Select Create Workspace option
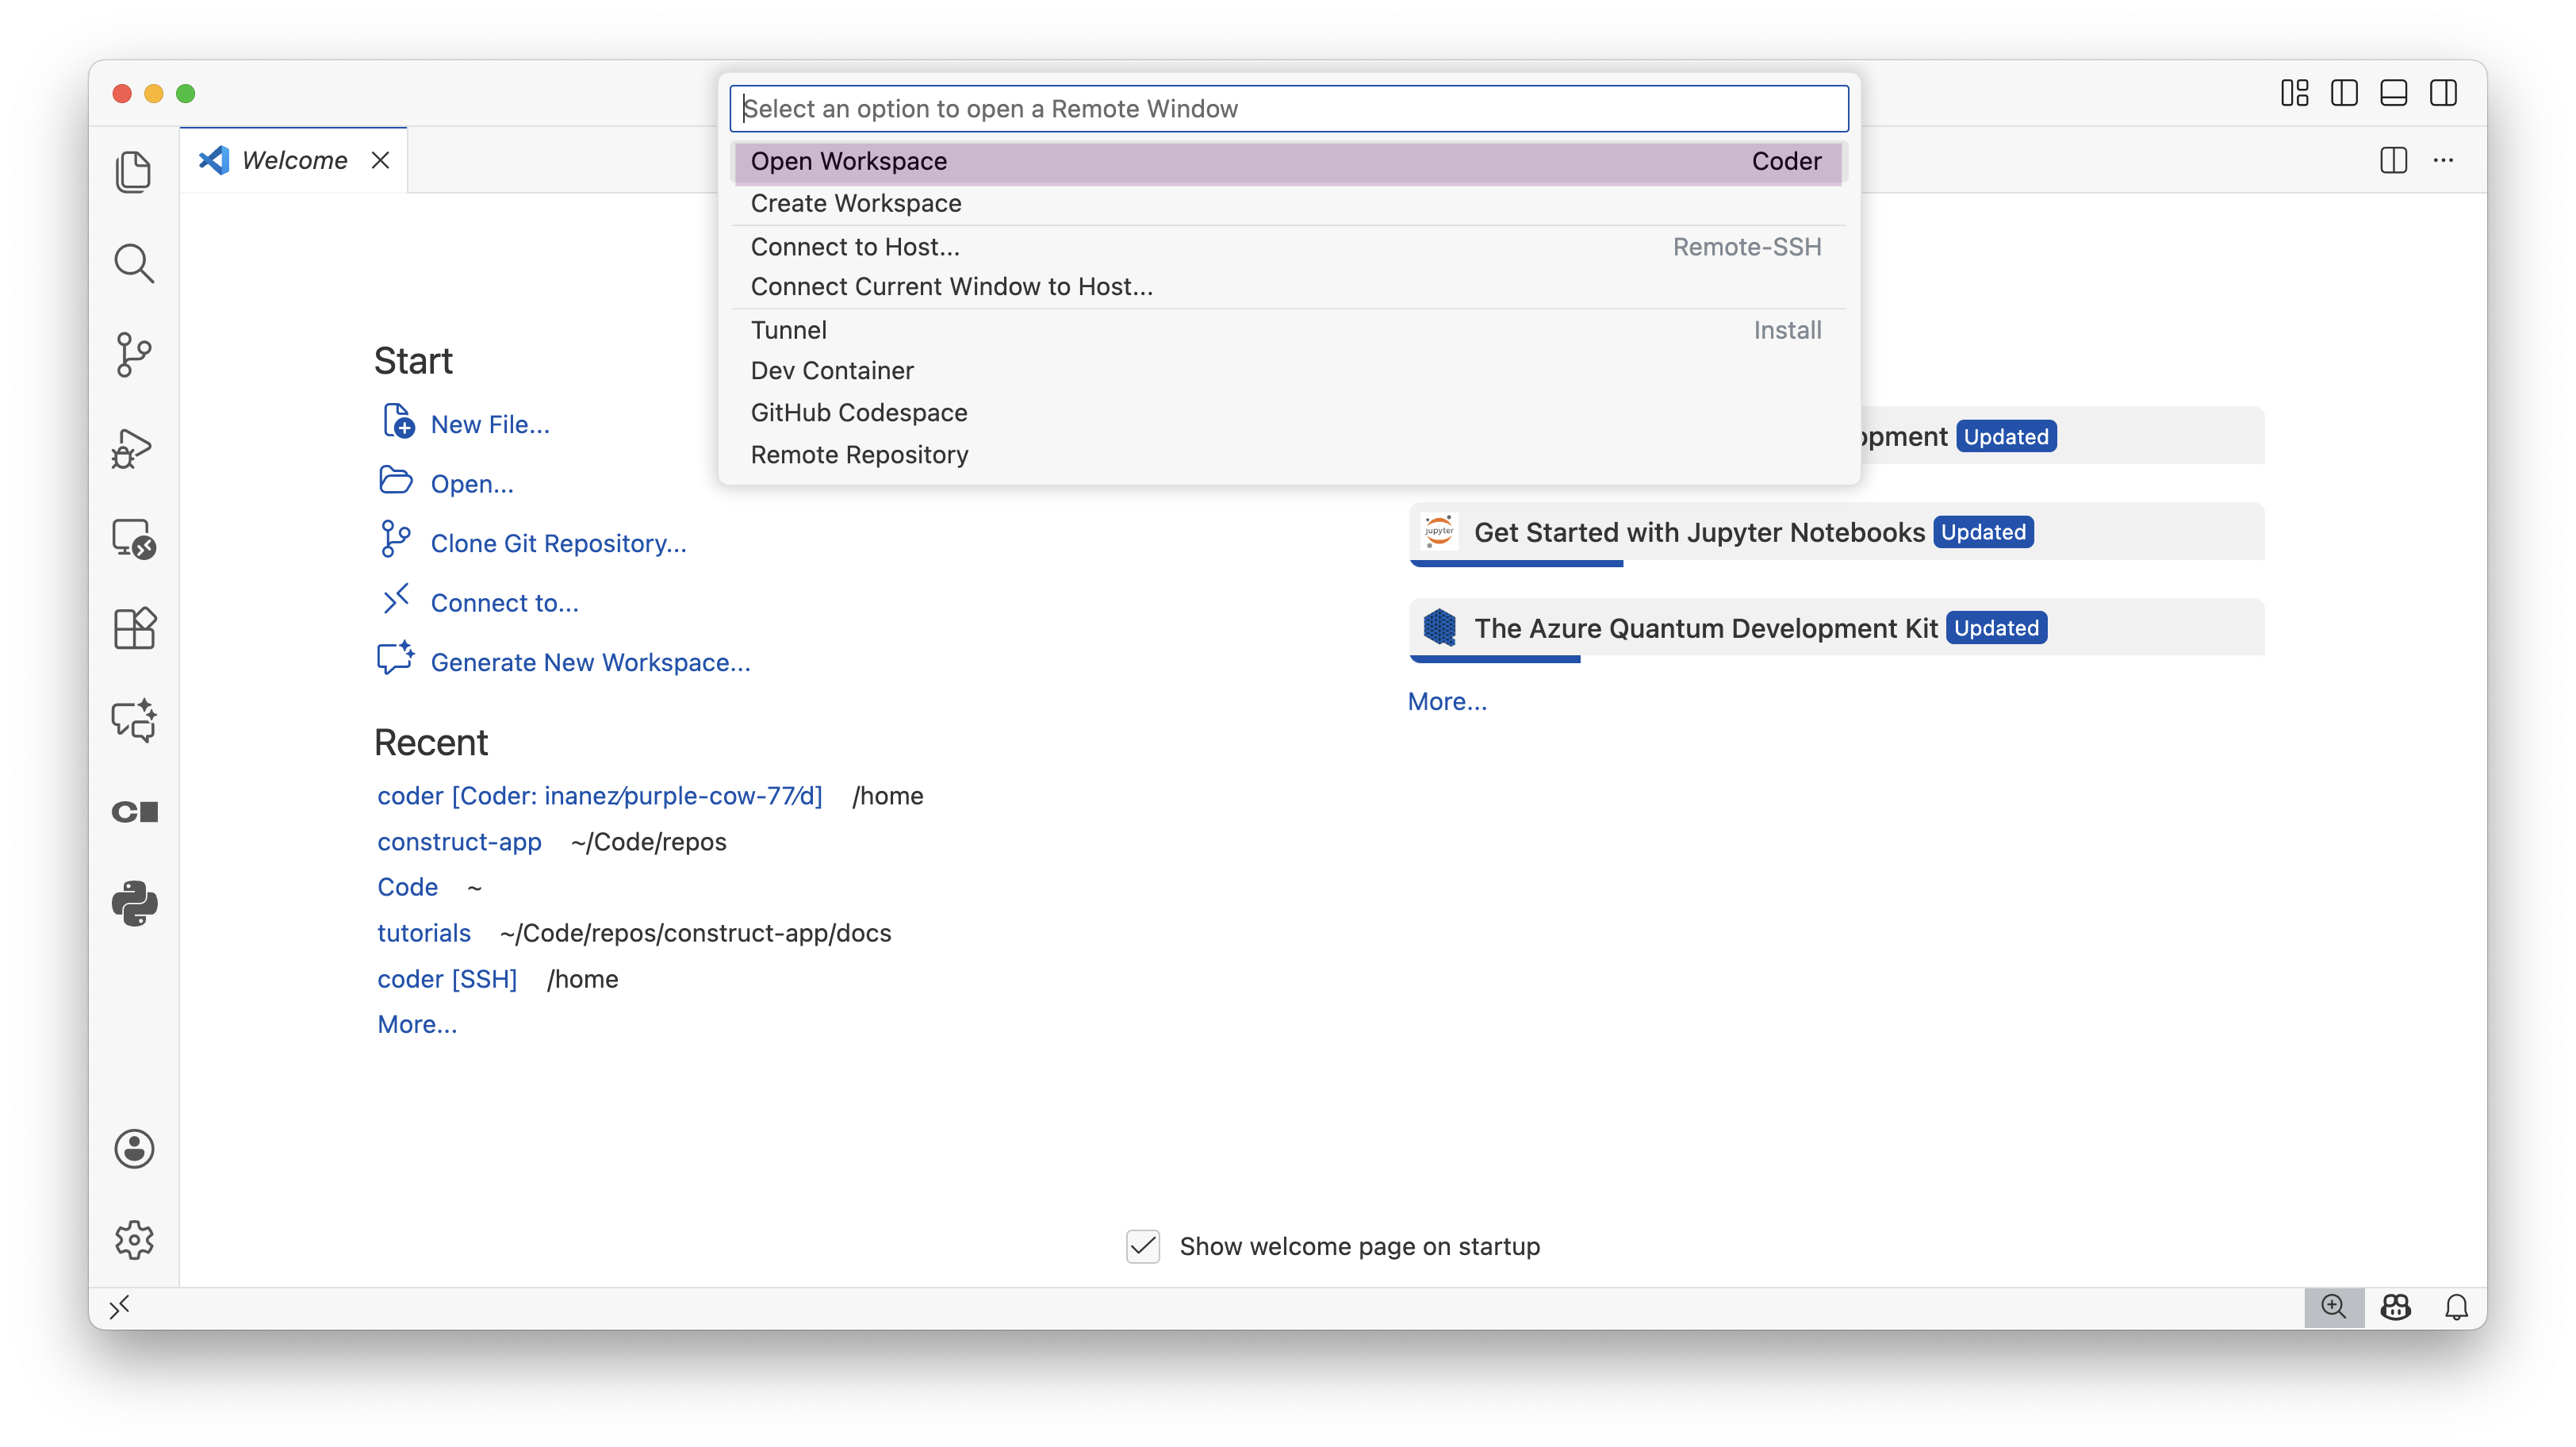2576x1447 pixels. point(1289,203)
